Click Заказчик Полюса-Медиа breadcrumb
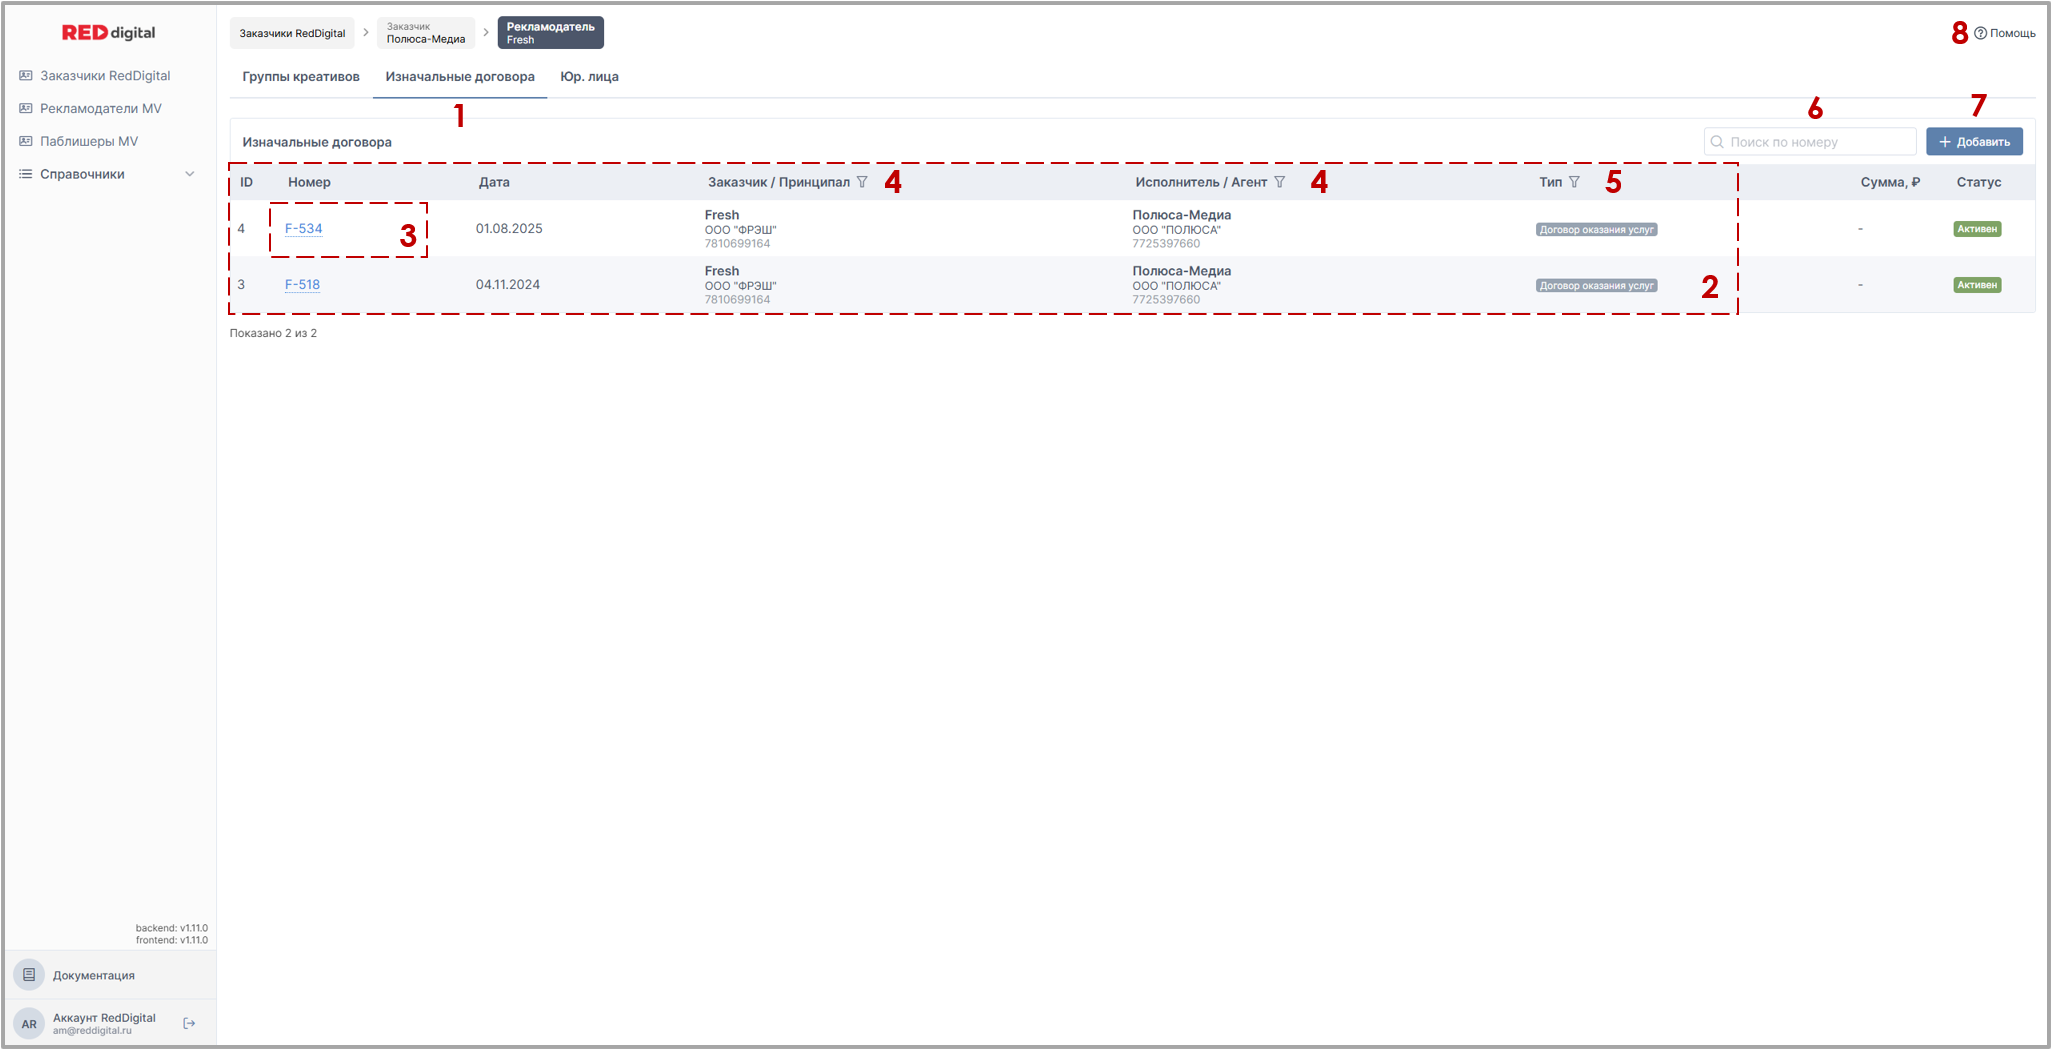 [426, 33]
